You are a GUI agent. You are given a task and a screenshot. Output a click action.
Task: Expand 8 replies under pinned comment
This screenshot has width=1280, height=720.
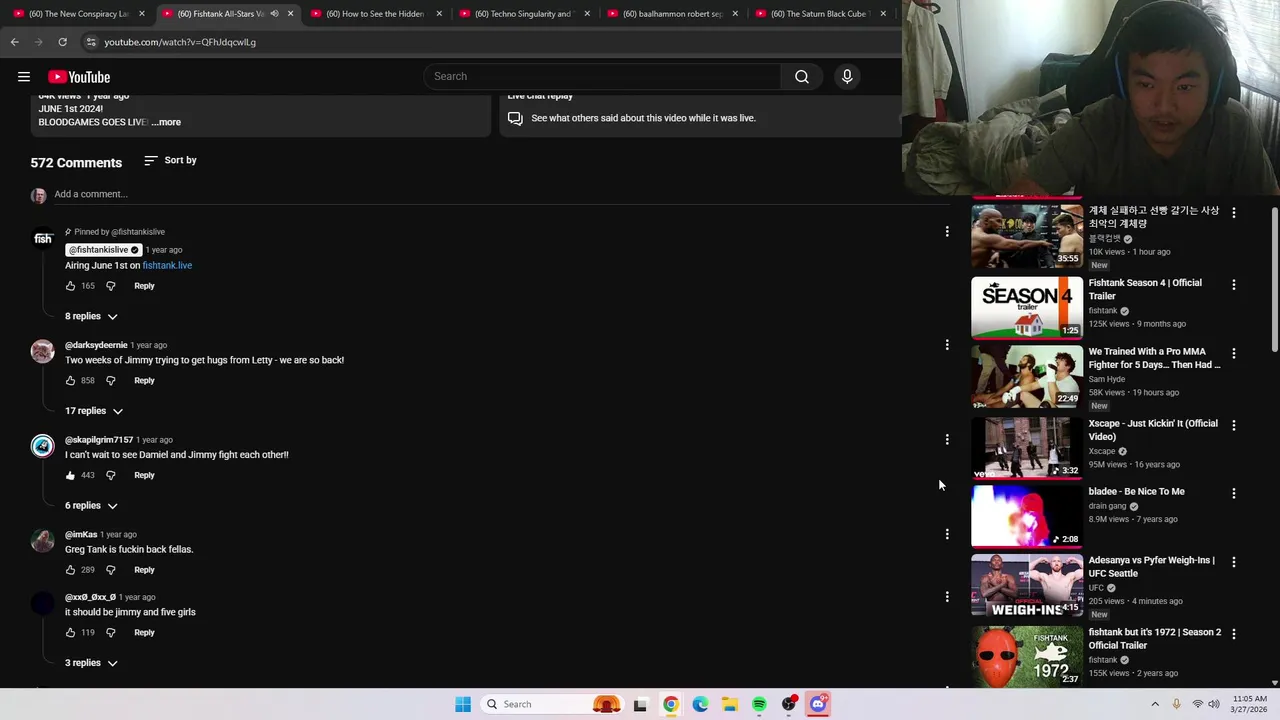pyautogui.click(x=91, y=316)
